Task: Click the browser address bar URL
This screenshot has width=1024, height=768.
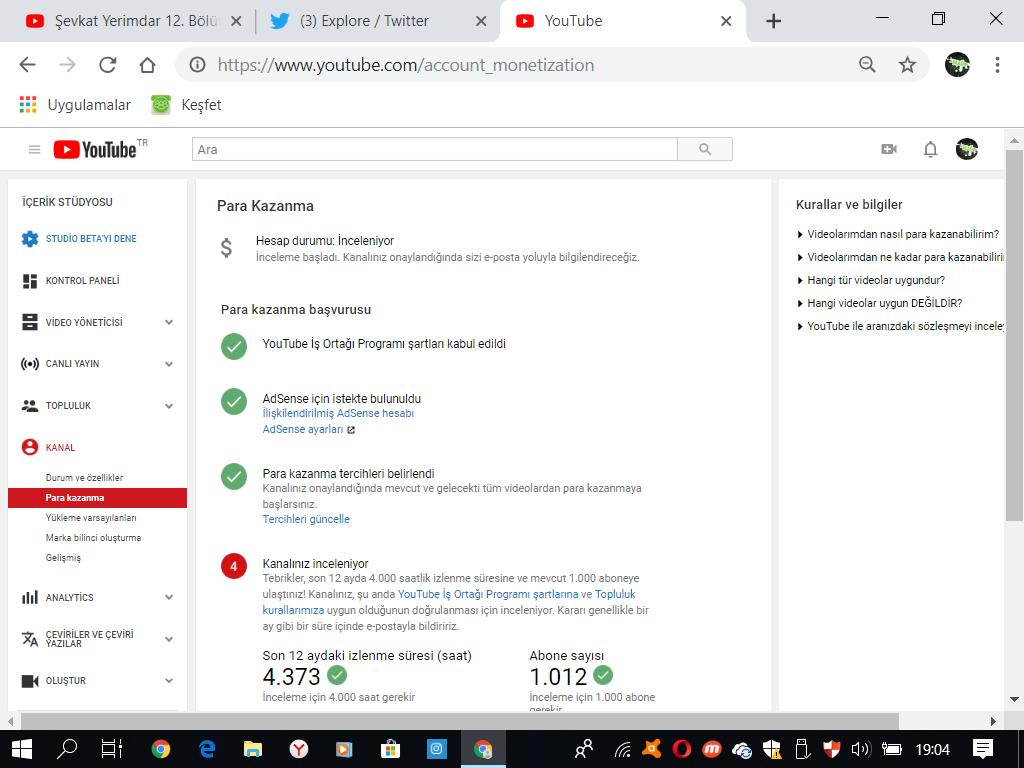Action: pyautogui.click(x=406, y=65)
